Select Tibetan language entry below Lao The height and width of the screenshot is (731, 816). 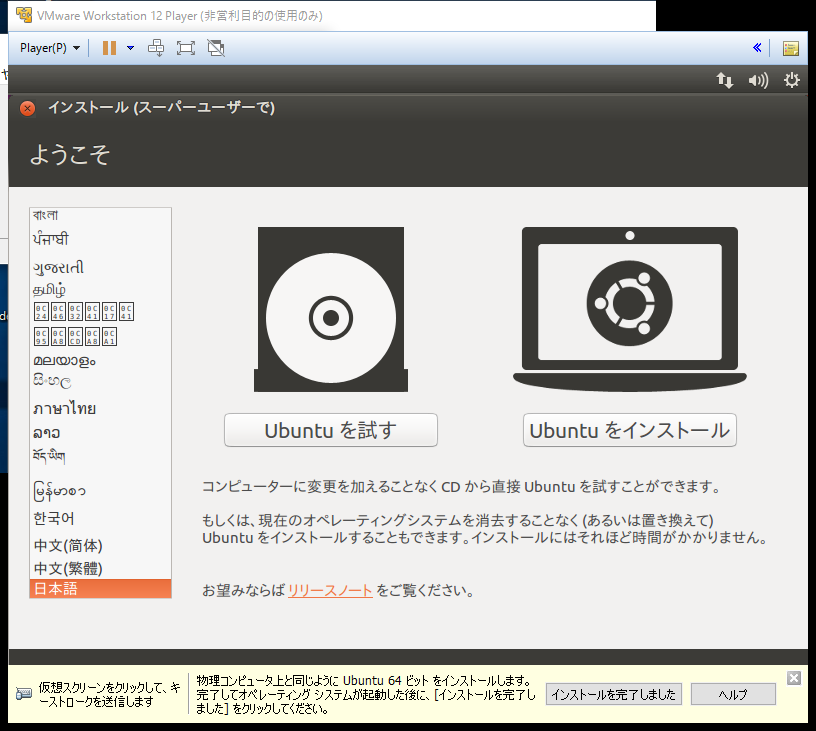(x=100, y=456)
